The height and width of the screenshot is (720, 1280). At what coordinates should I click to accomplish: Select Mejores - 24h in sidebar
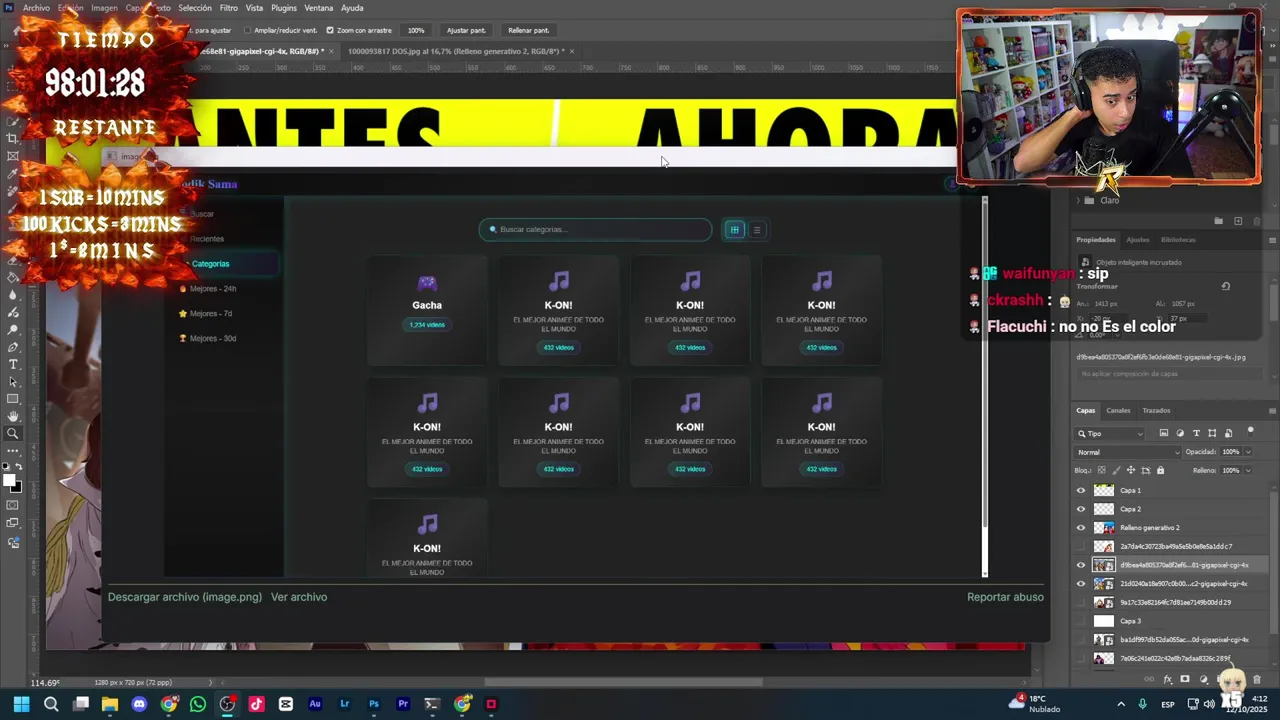213,289
